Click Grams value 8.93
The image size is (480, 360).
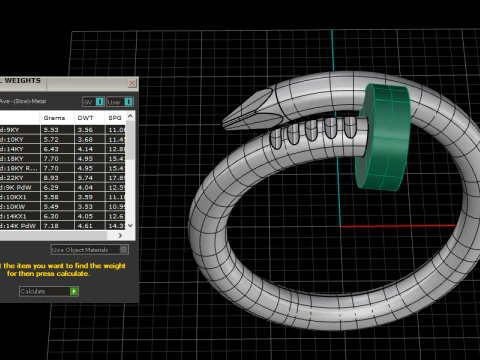point(51,178)
